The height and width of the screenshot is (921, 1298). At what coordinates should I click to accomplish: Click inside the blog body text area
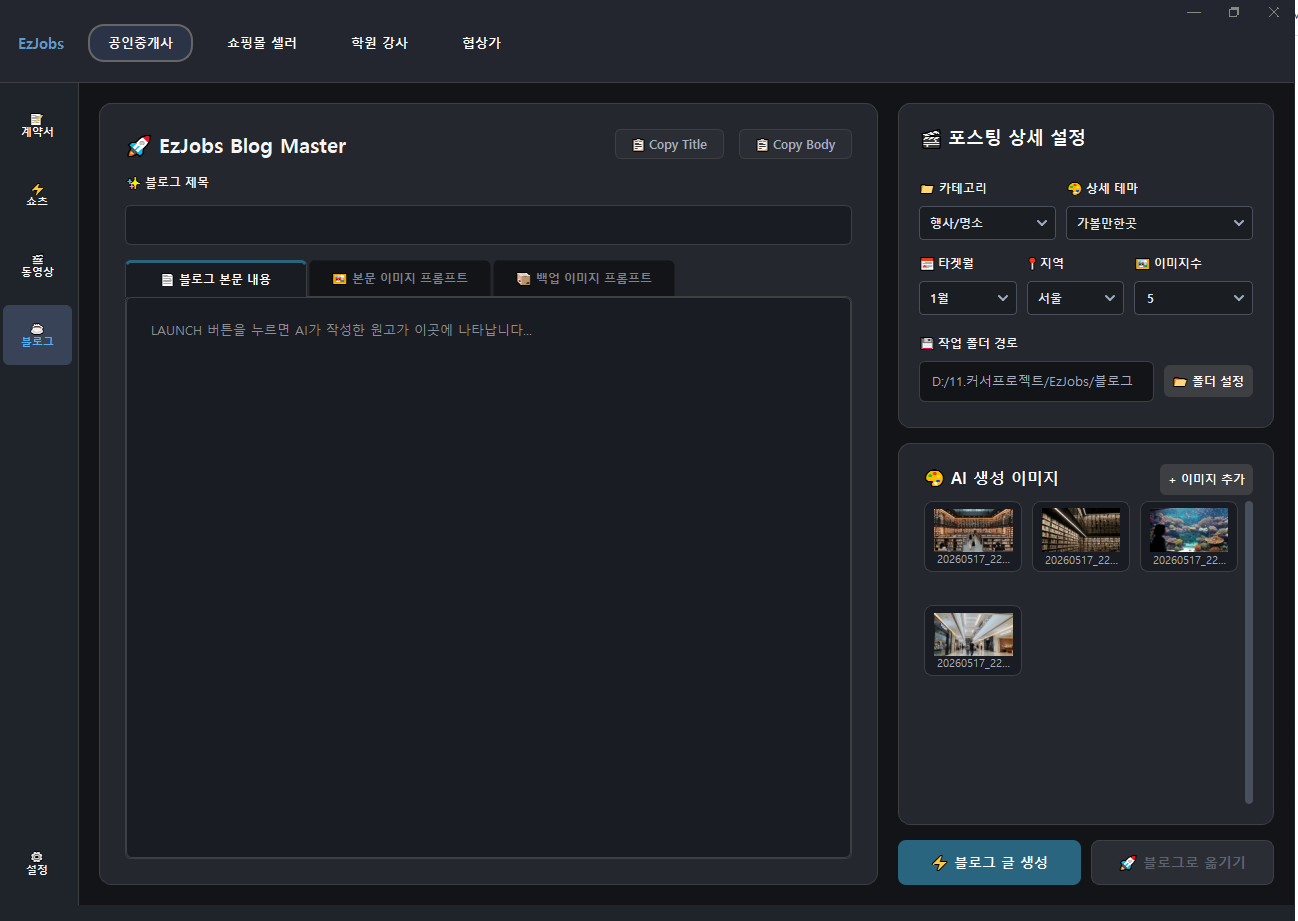click(488, 577)
